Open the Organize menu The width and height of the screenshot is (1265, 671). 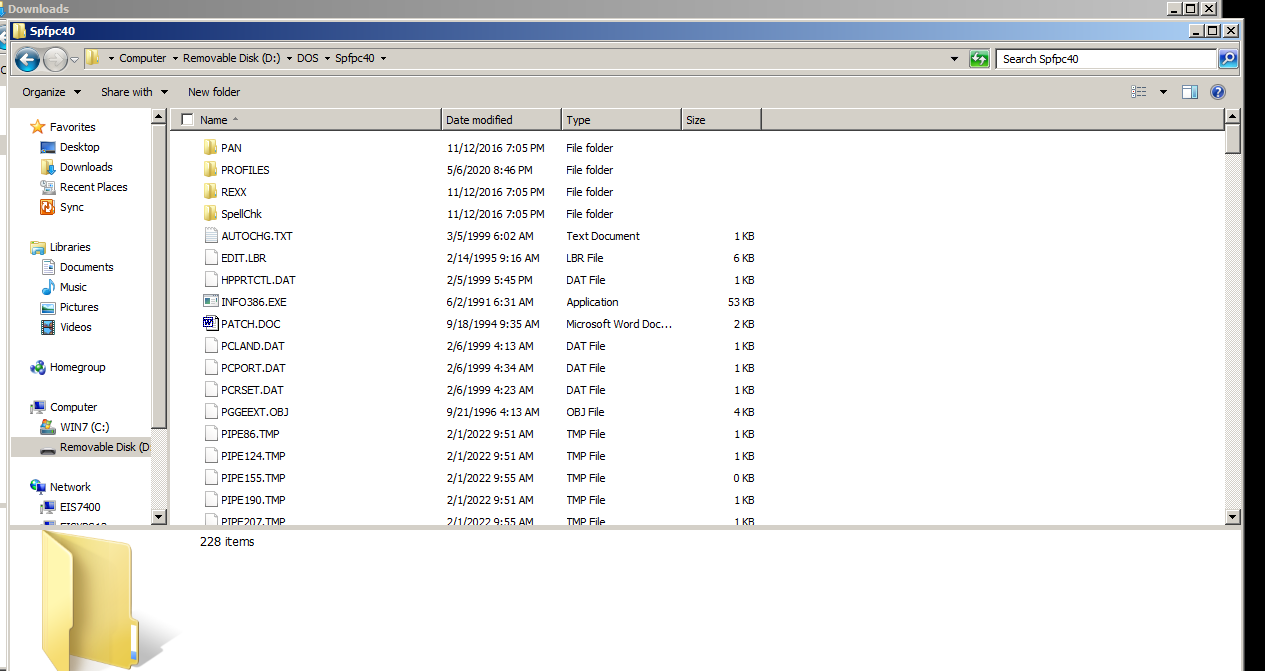pos(52,92)
